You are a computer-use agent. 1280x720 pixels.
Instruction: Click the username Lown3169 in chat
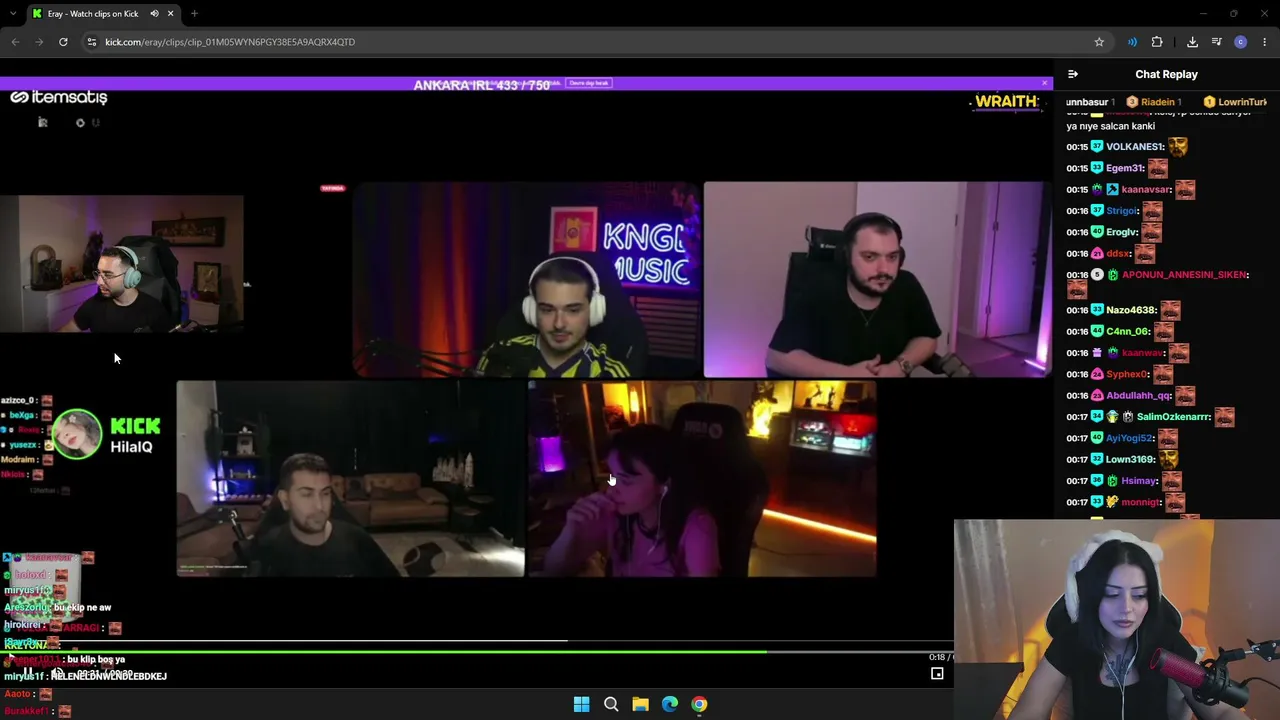1131,460
